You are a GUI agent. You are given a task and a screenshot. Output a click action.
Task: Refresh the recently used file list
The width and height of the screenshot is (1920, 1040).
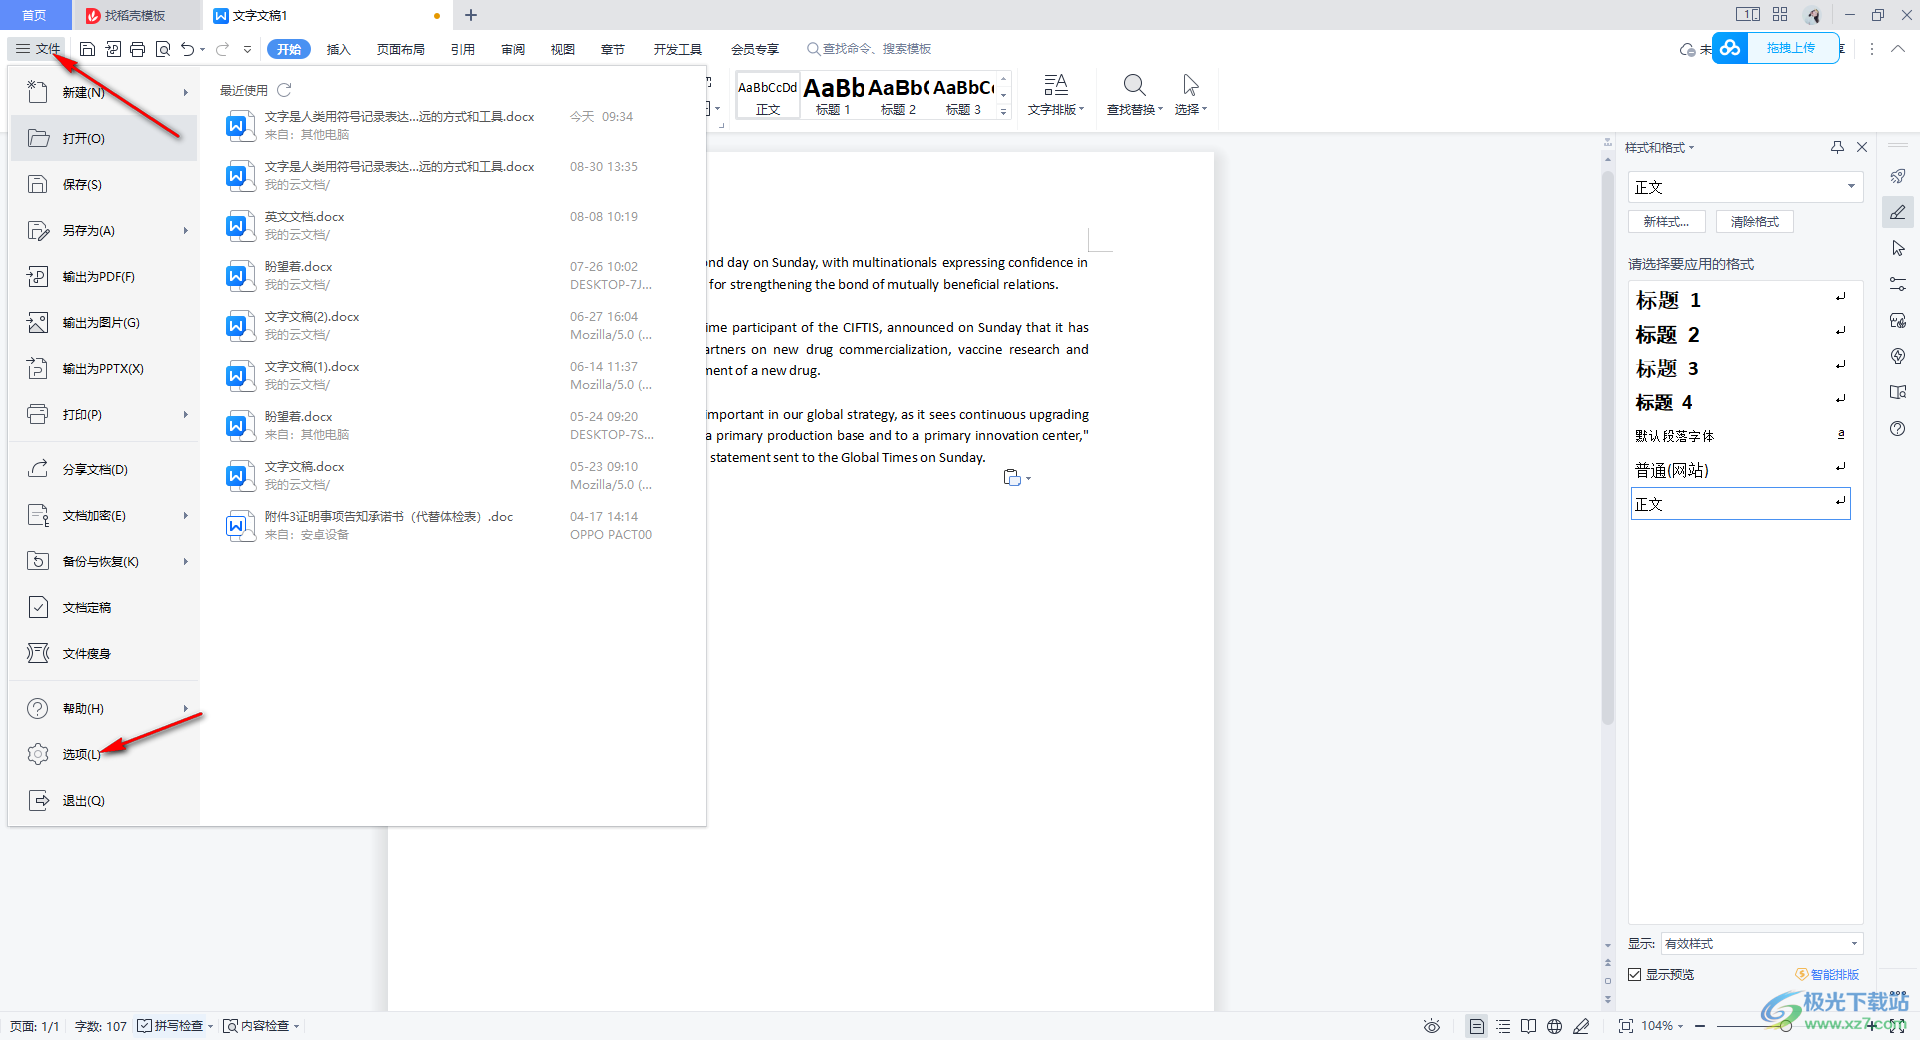coord(285,90)
